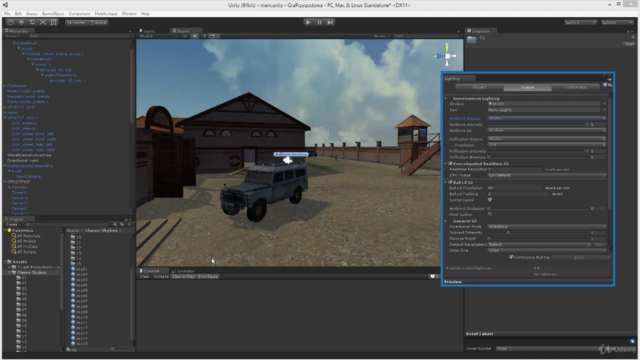Screen dimensions: 640x360
Task: Toggle Compressed checkbox
Action: click(x=490, y=200)
